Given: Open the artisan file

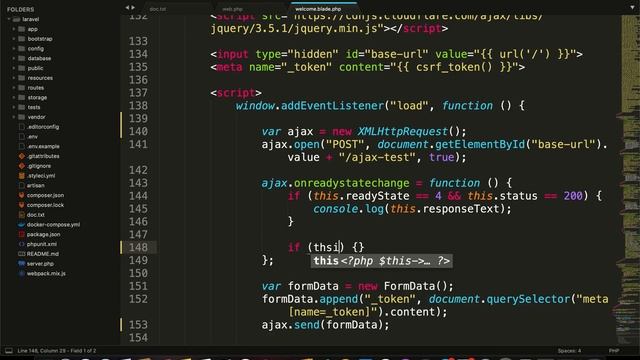Looking at the screenshot, I should click(x=36, y=185).
